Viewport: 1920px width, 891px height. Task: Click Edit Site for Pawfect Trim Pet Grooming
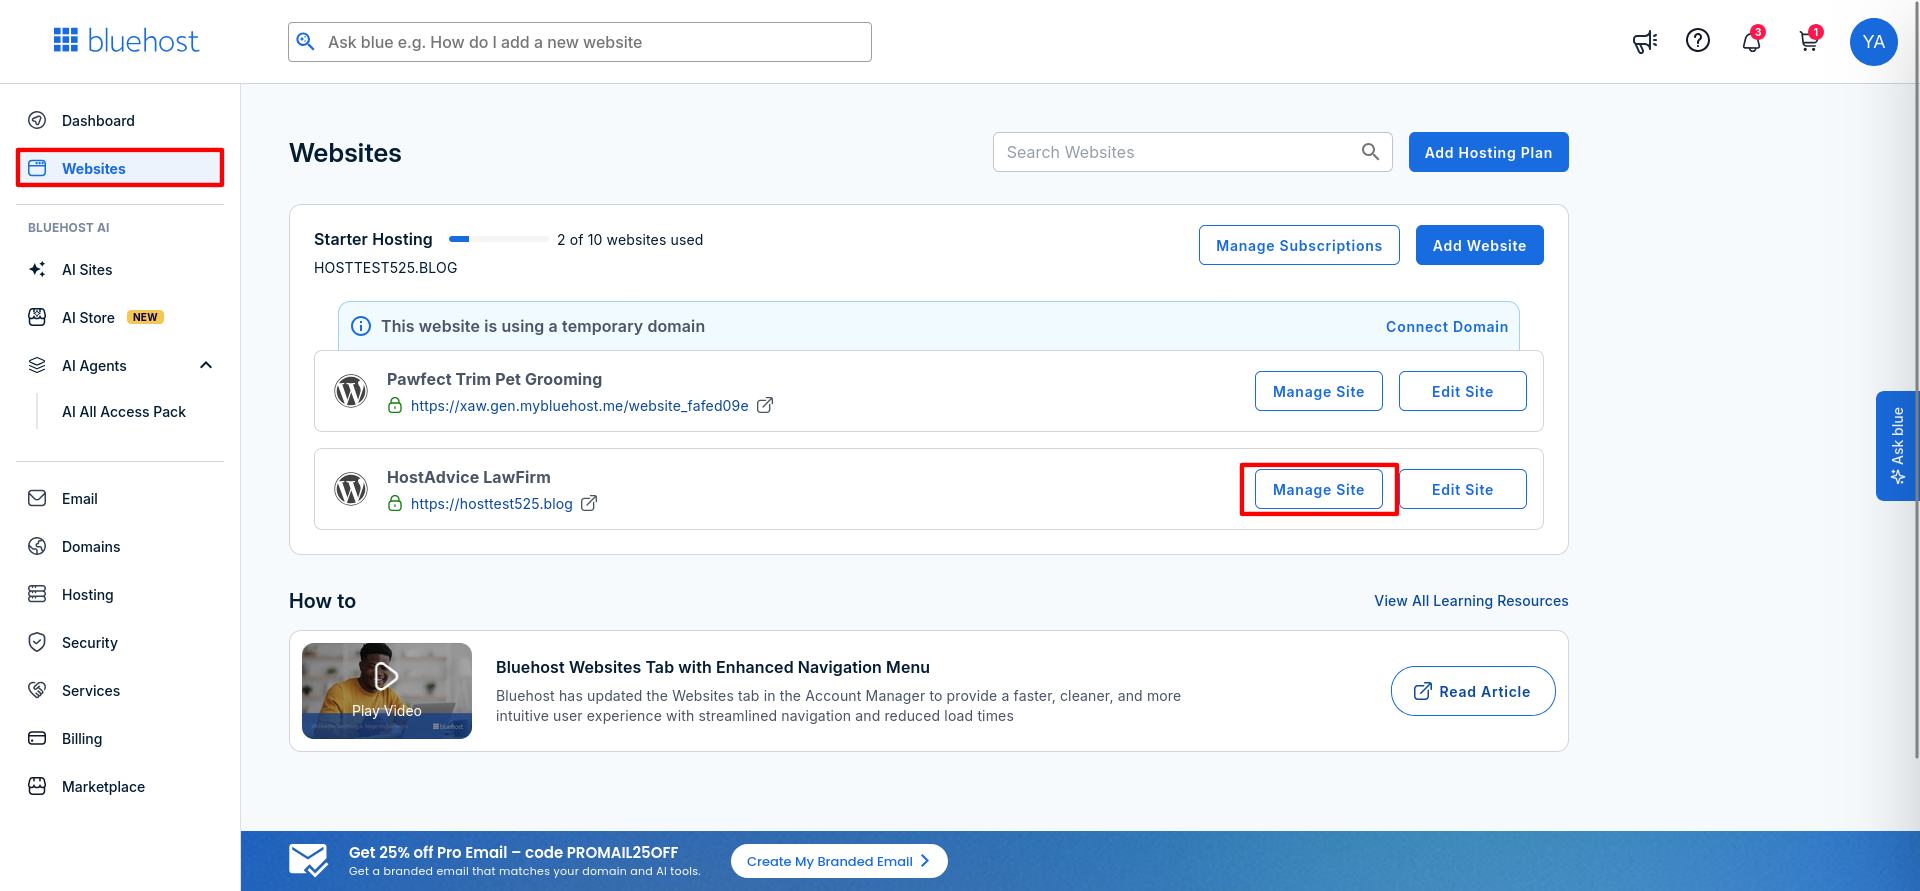tap(1462, 391)
